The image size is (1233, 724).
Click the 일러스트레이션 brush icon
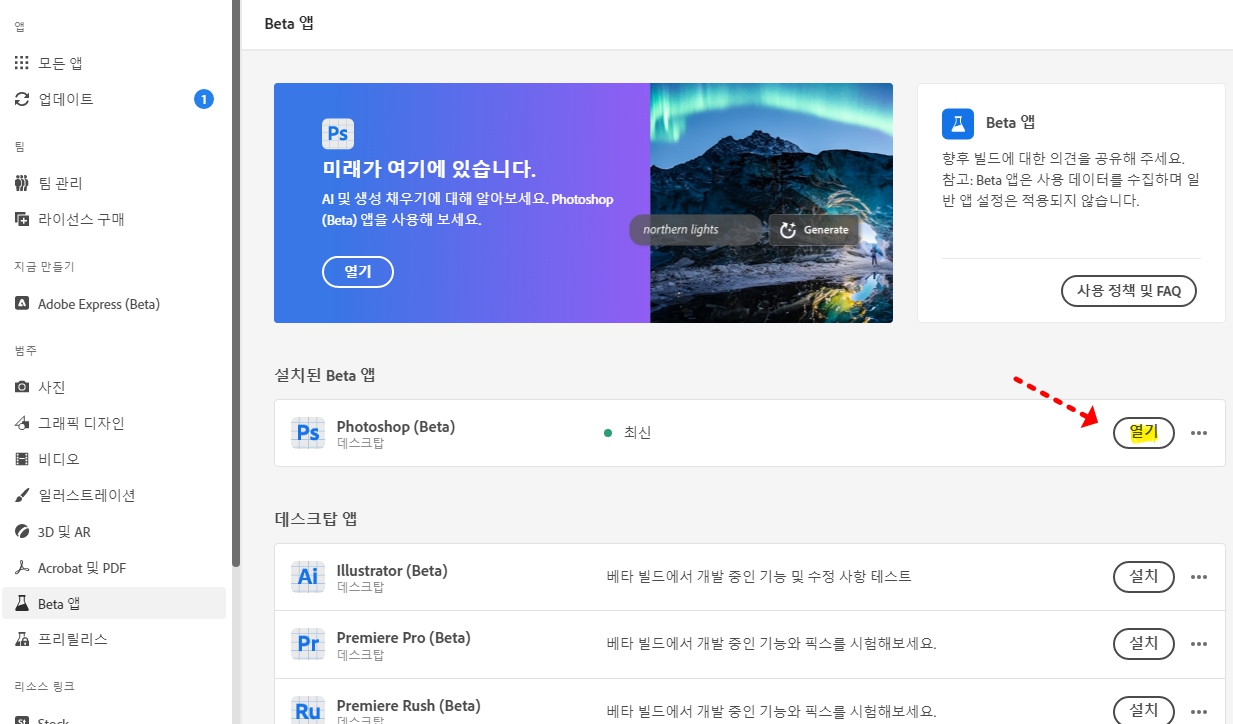tap(22, 495)
